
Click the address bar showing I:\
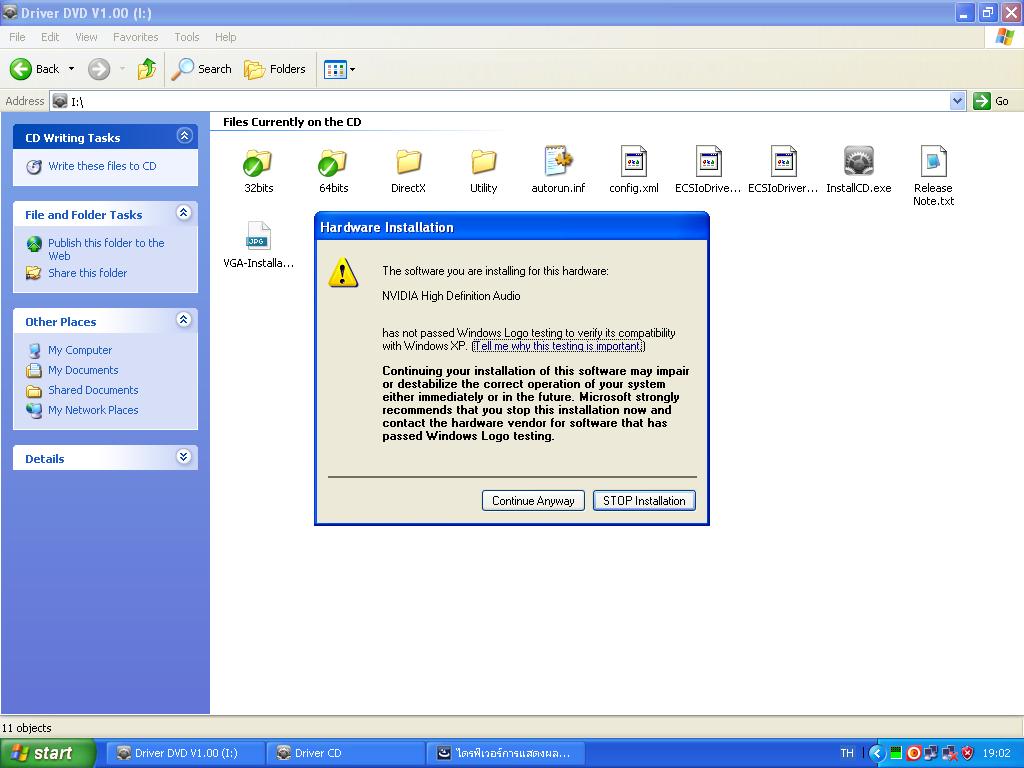tap(500, 101)
